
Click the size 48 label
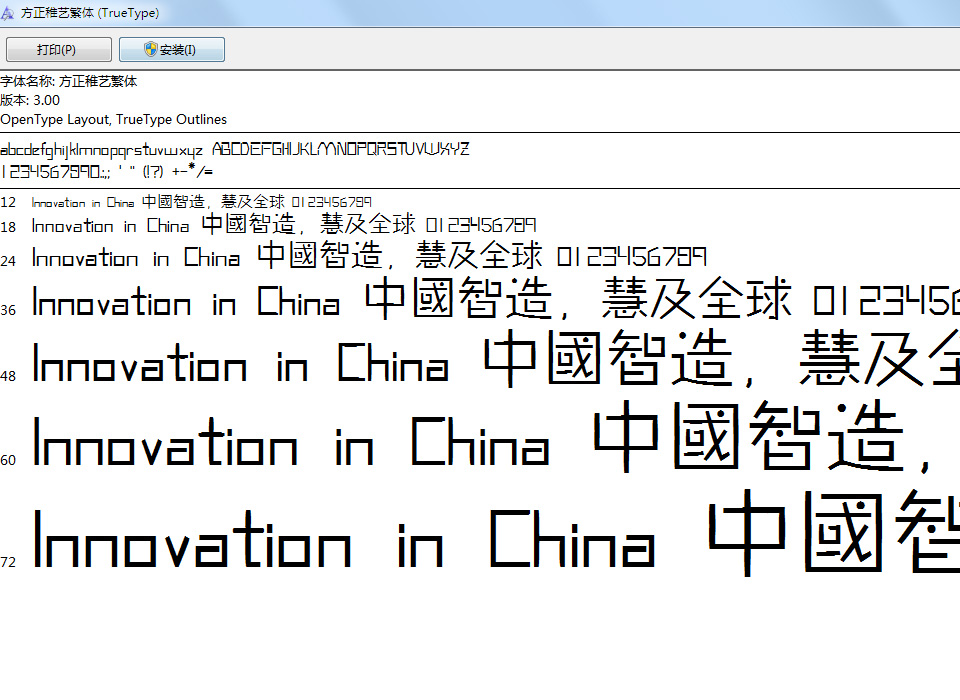[x=8, y=376]
